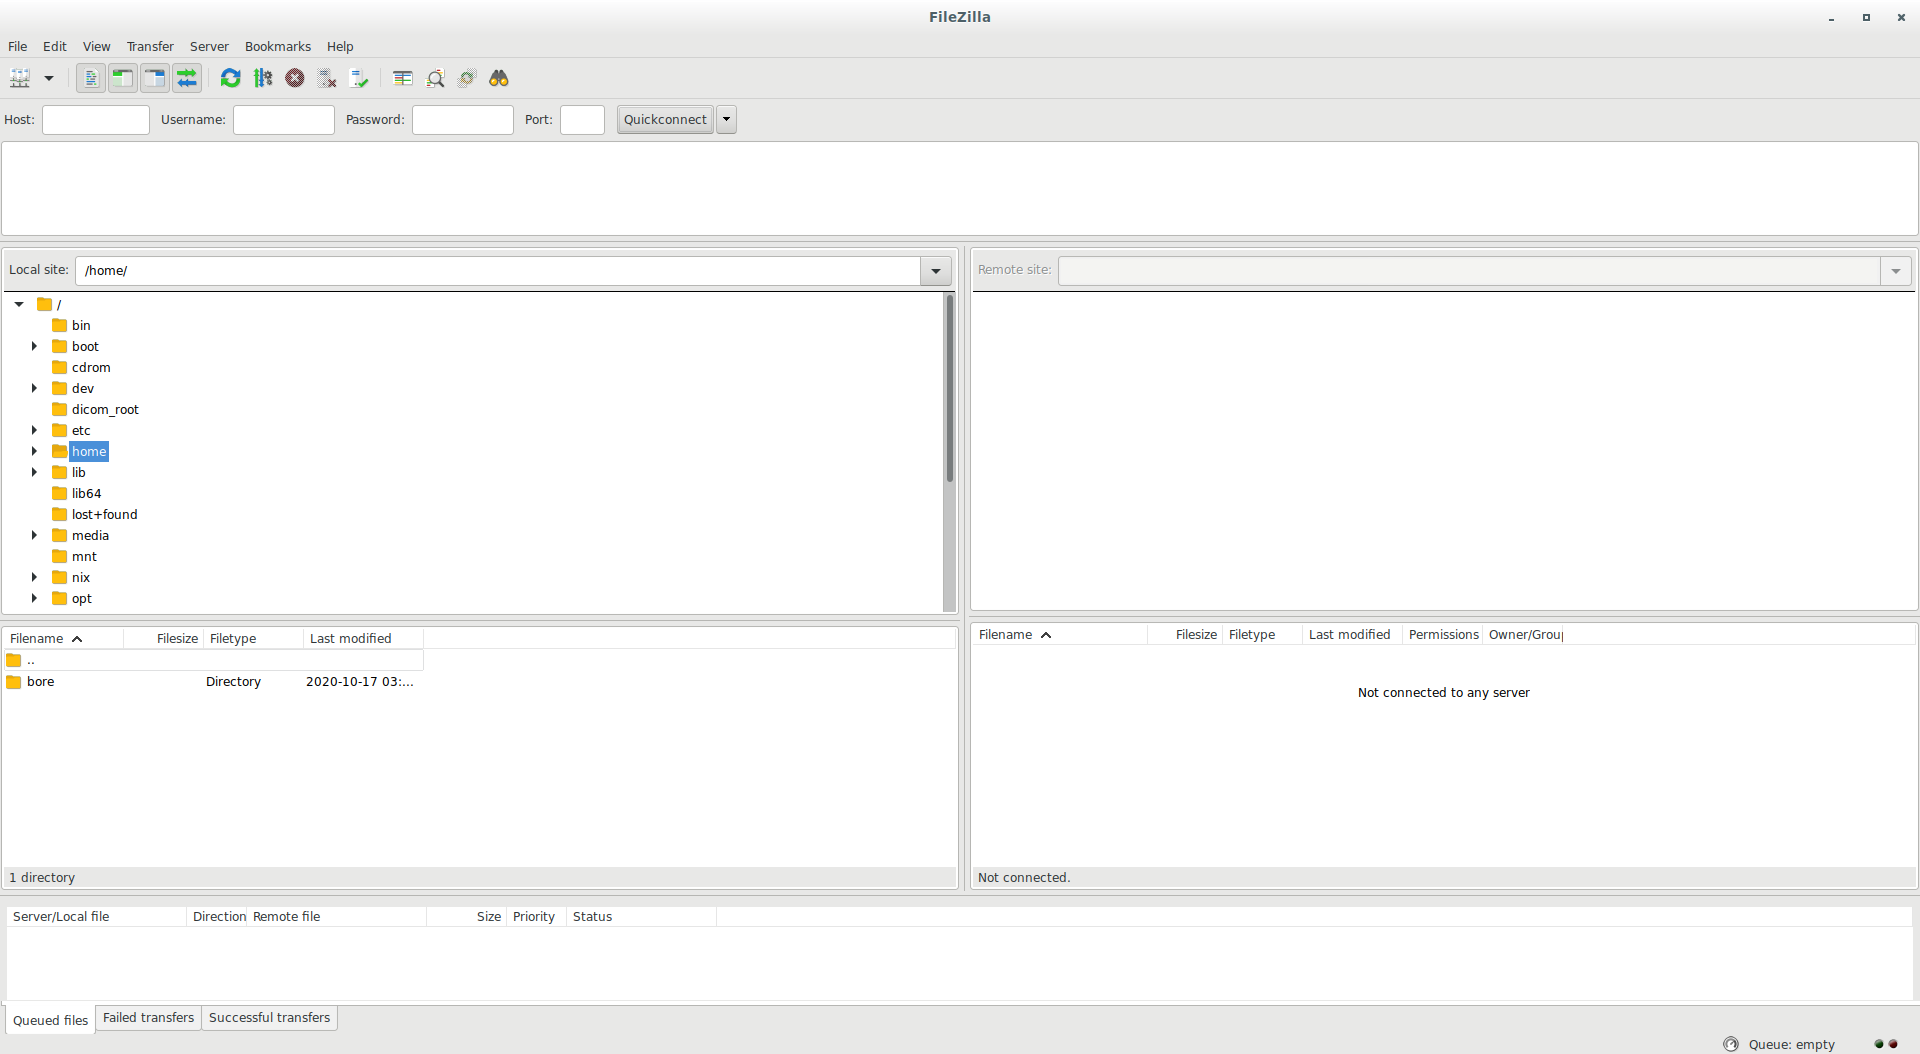This screenshot has width=1920, height=1054.
Task: Reconnect to the last used server
Action: (x=359, y=78)
